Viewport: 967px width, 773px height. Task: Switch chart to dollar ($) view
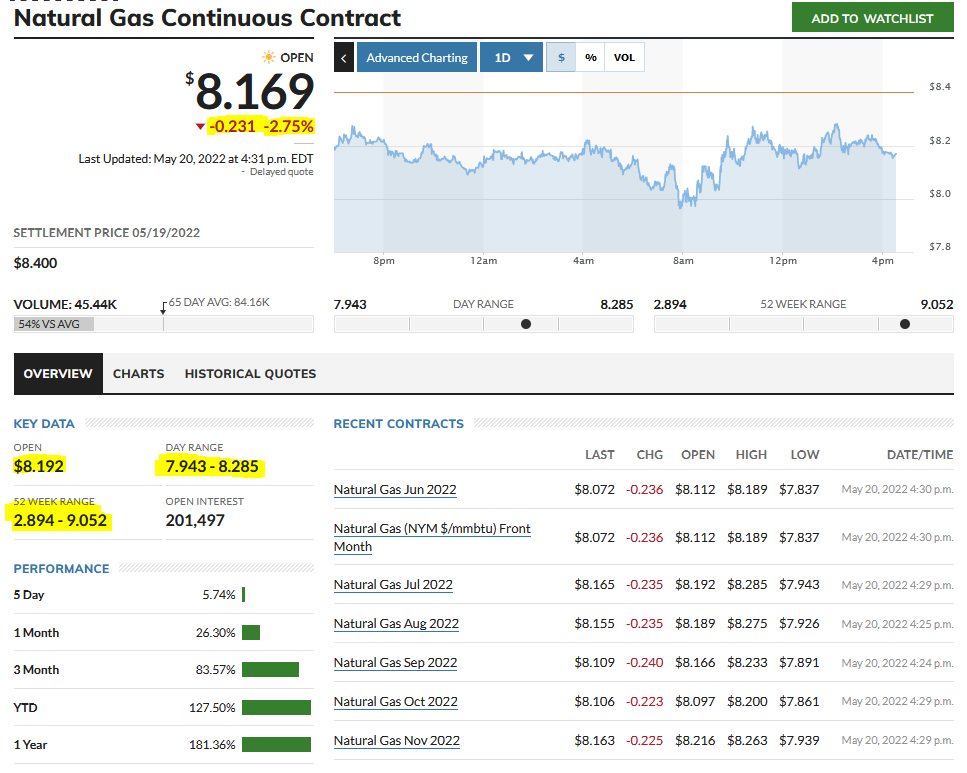561,57
